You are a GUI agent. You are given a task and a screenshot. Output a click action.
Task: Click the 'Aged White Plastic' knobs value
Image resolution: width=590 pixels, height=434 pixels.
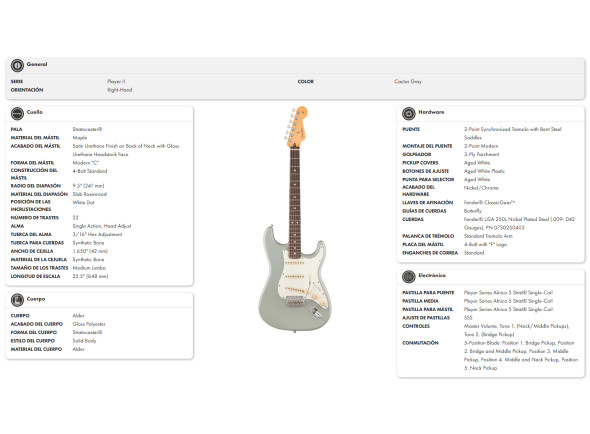click(x=484, y=171)
